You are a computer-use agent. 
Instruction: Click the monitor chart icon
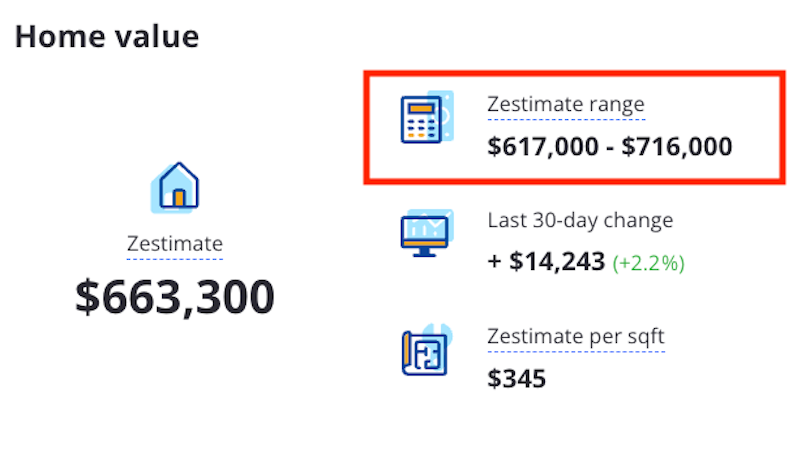(x=425, y=234)
